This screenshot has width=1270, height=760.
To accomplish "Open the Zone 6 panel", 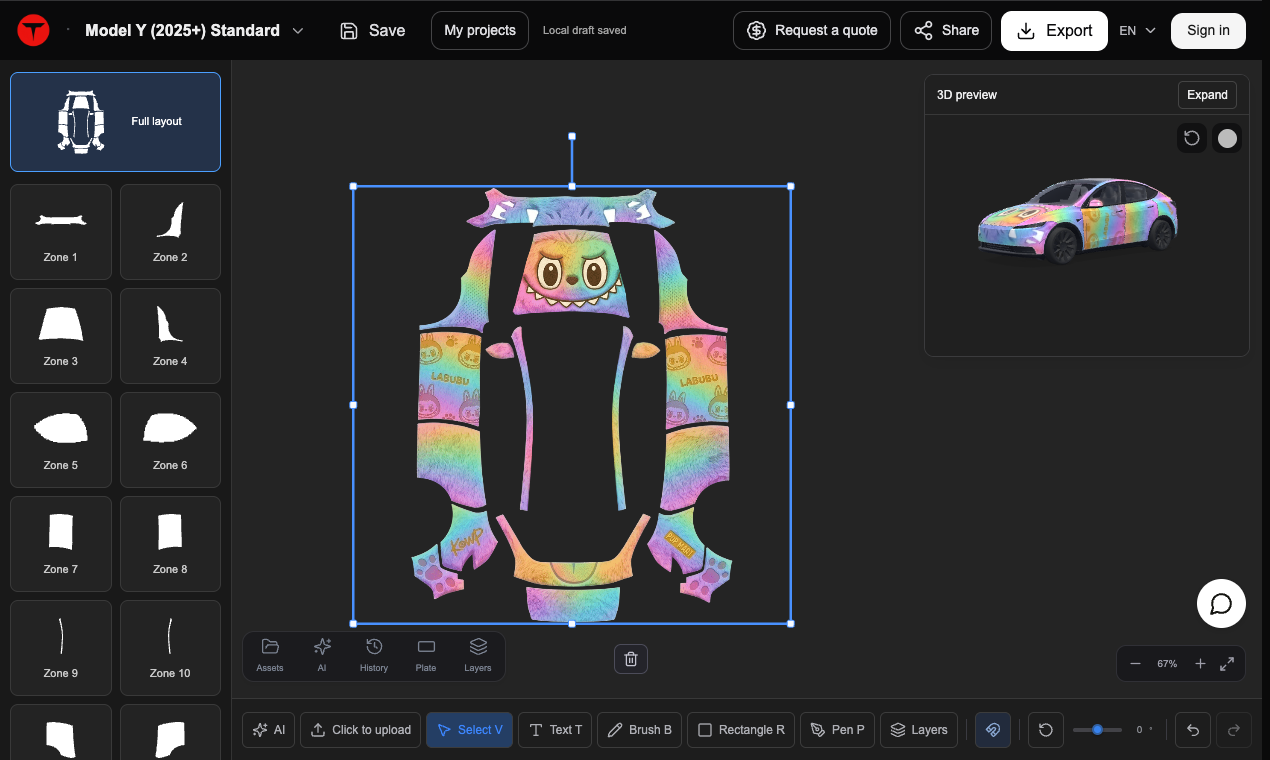I will coord(170,440).
